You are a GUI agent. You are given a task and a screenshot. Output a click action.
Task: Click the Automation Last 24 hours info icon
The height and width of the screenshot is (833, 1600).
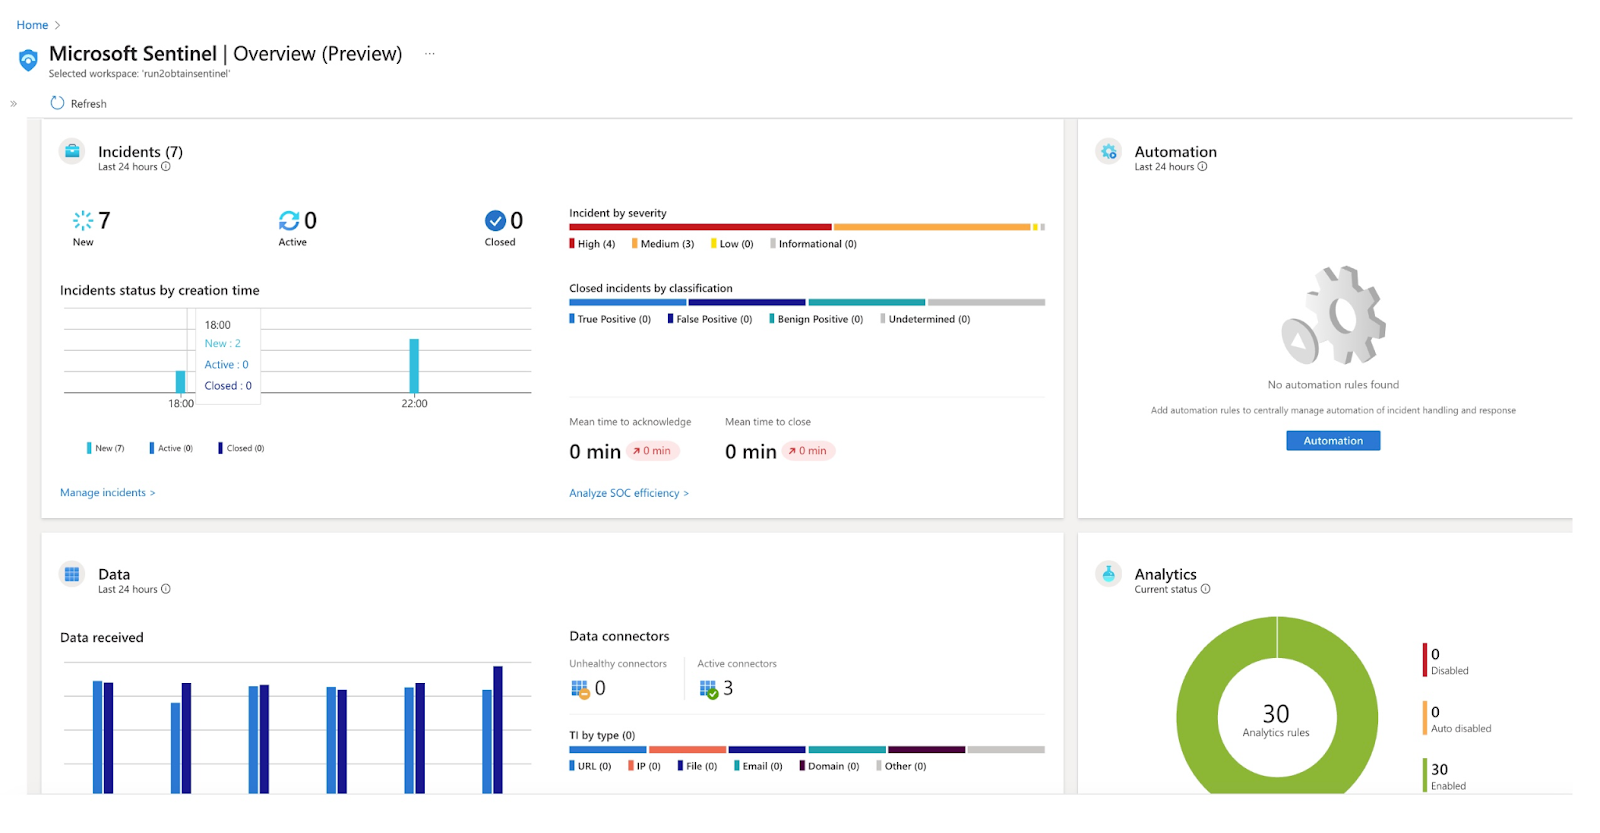[1202, 167]
